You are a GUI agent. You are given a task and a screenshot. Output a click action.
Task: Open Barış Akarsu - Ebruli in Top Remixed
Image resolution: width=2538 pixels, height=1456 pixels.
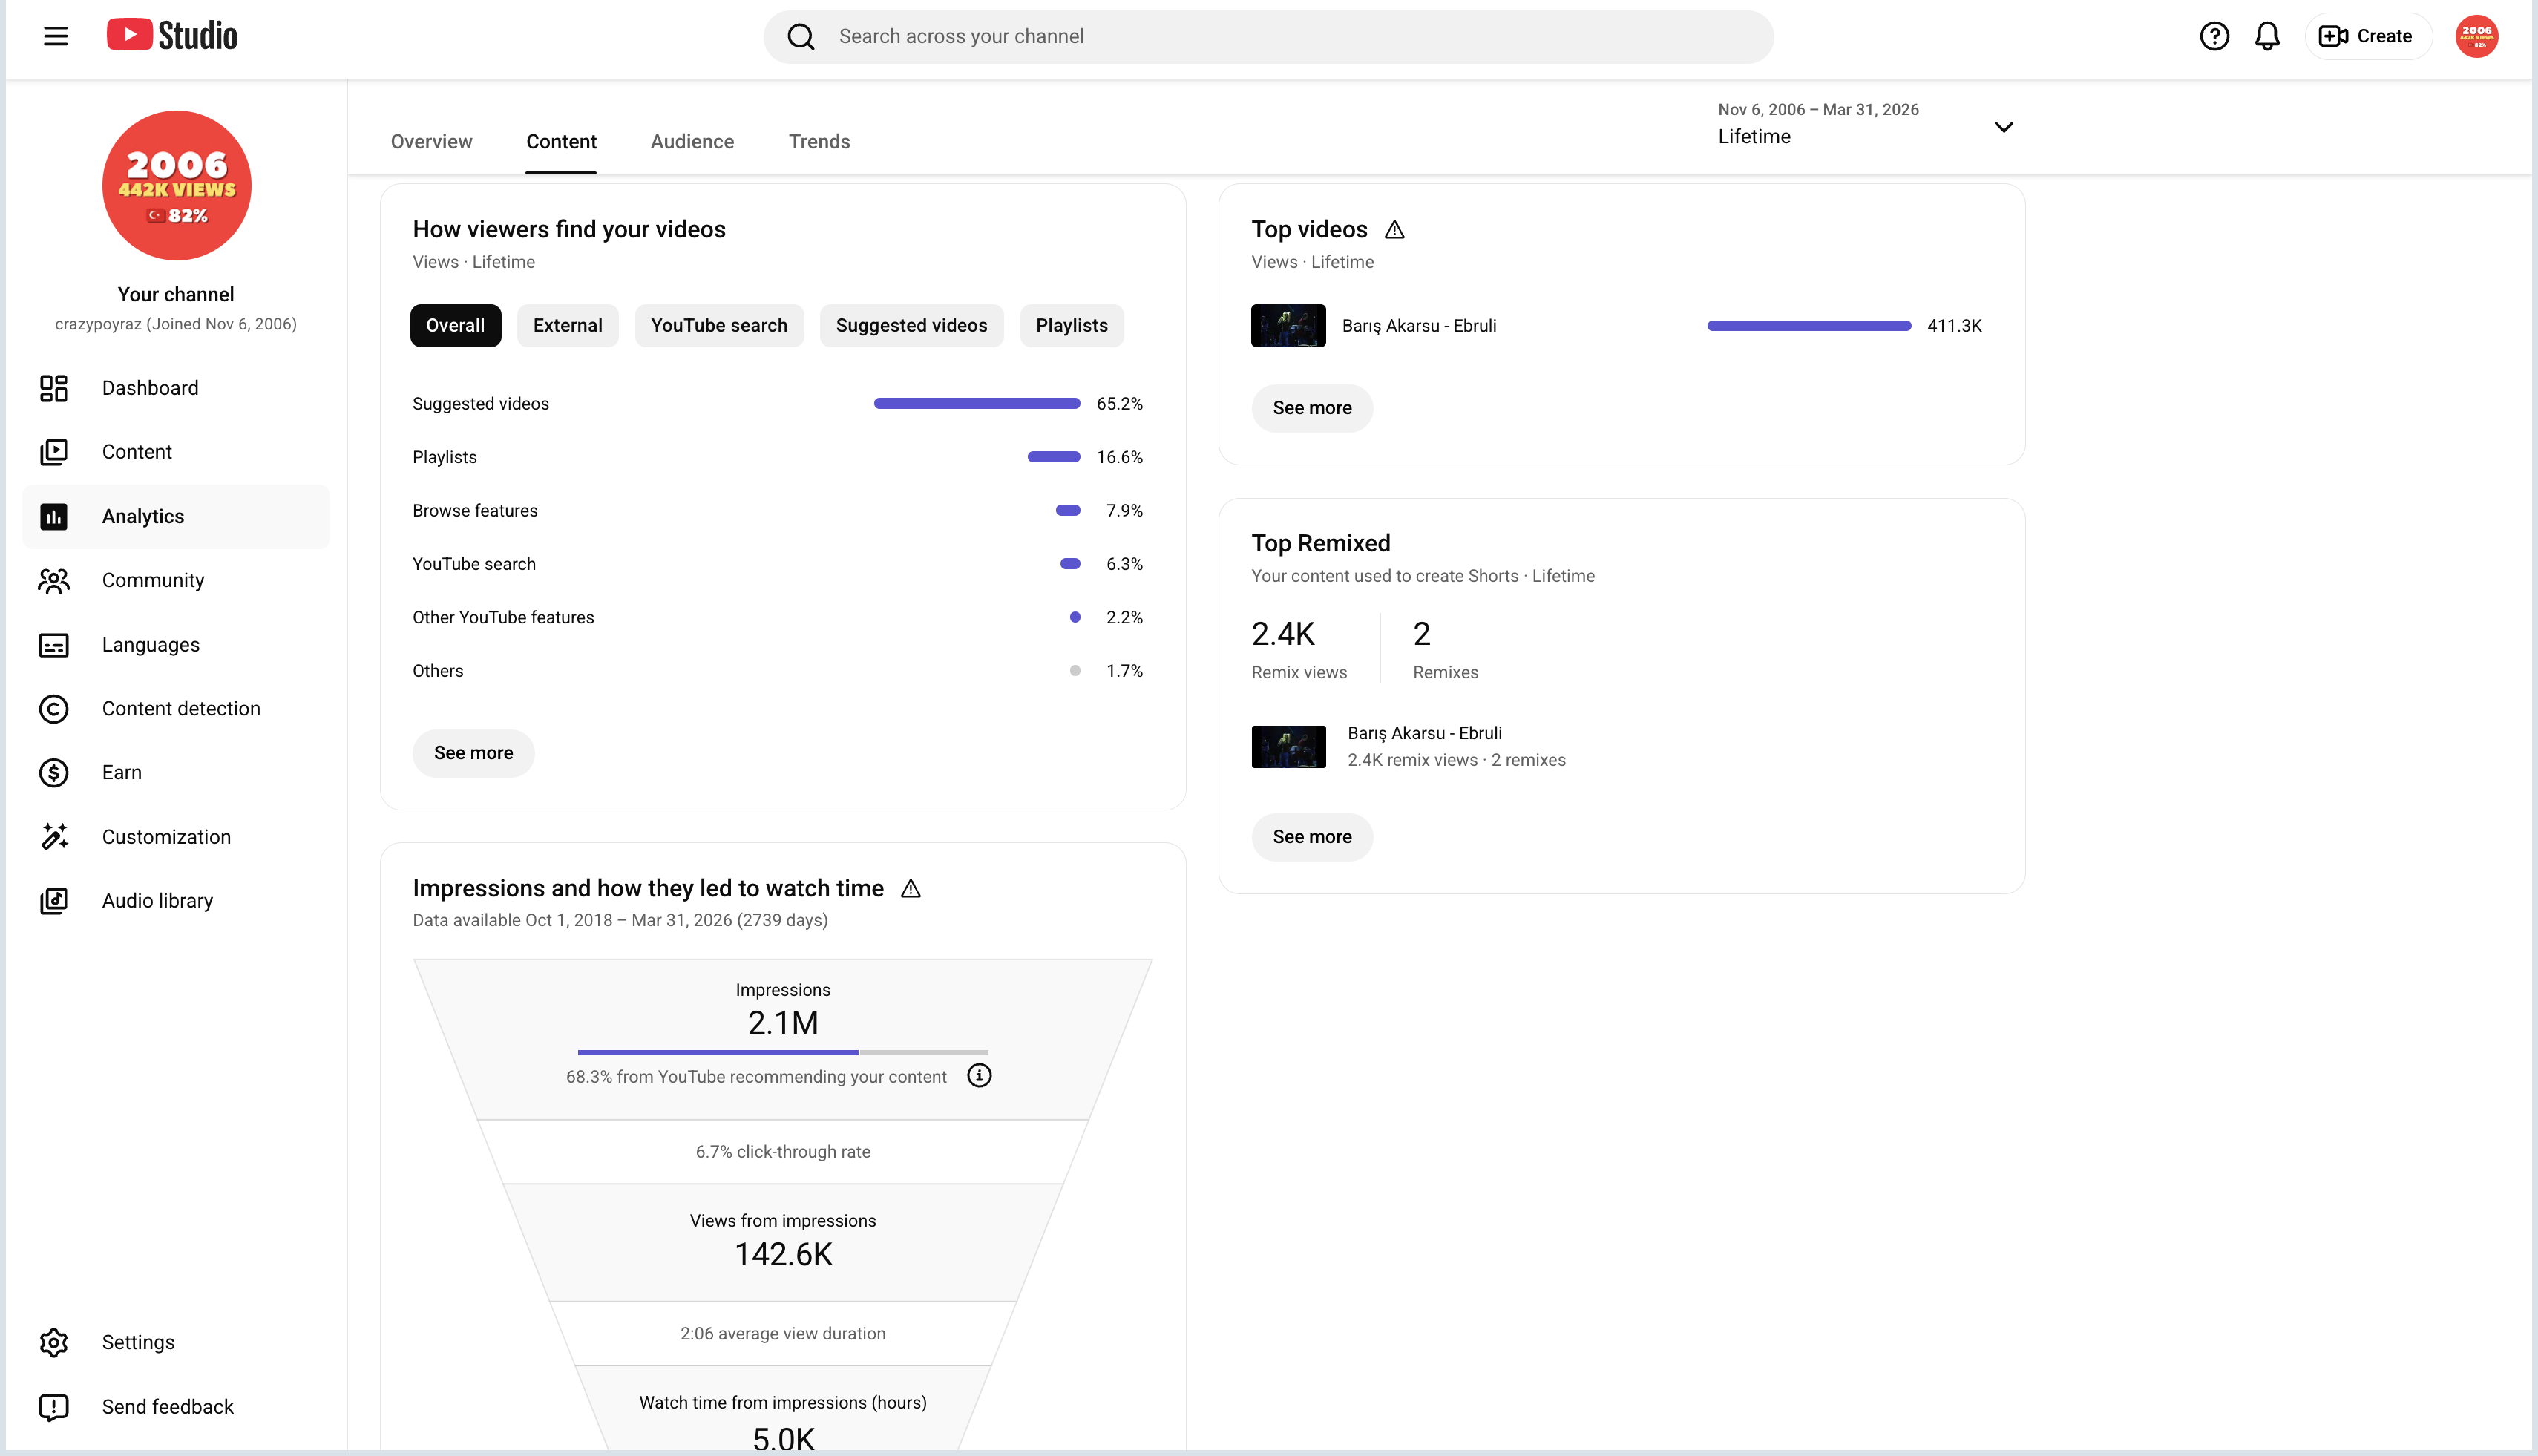pyautogui.click(x=1424, y=733)
